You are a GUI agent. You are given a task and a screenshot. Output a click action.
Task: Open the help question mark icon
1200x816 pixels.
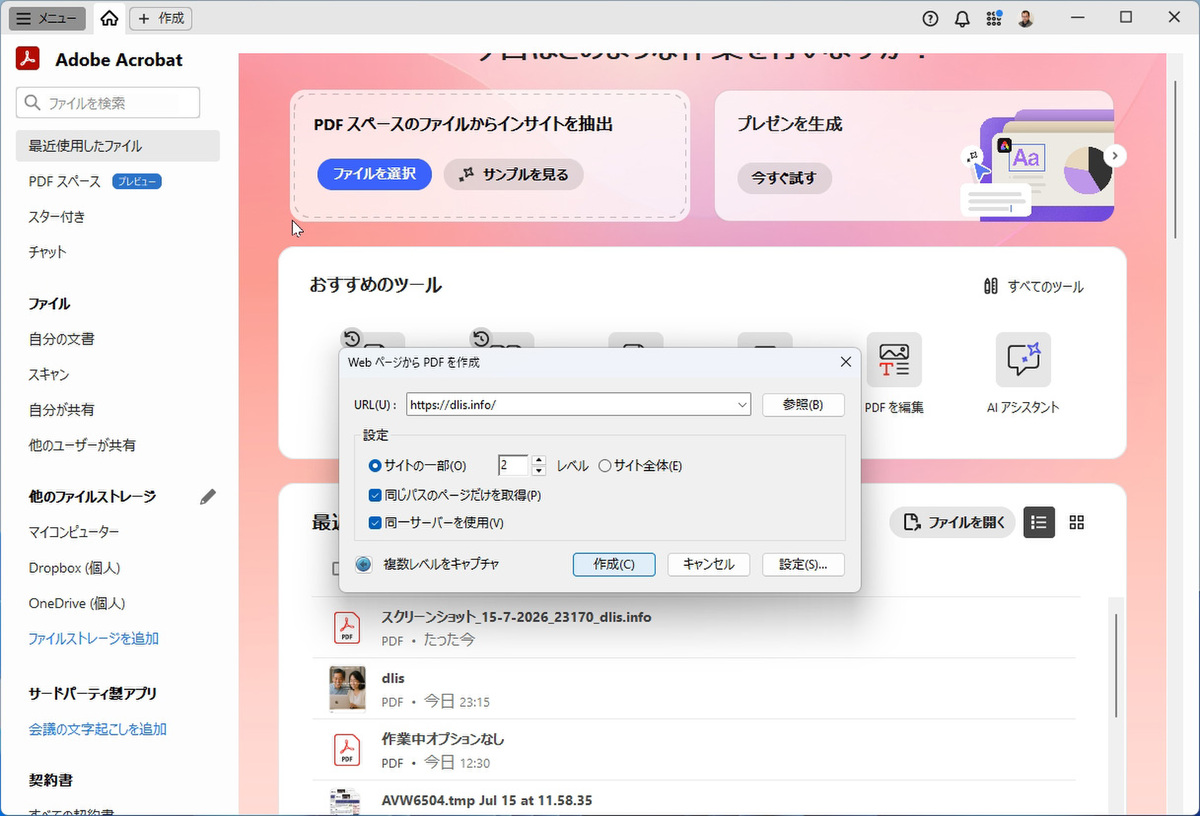click(931, 18)
